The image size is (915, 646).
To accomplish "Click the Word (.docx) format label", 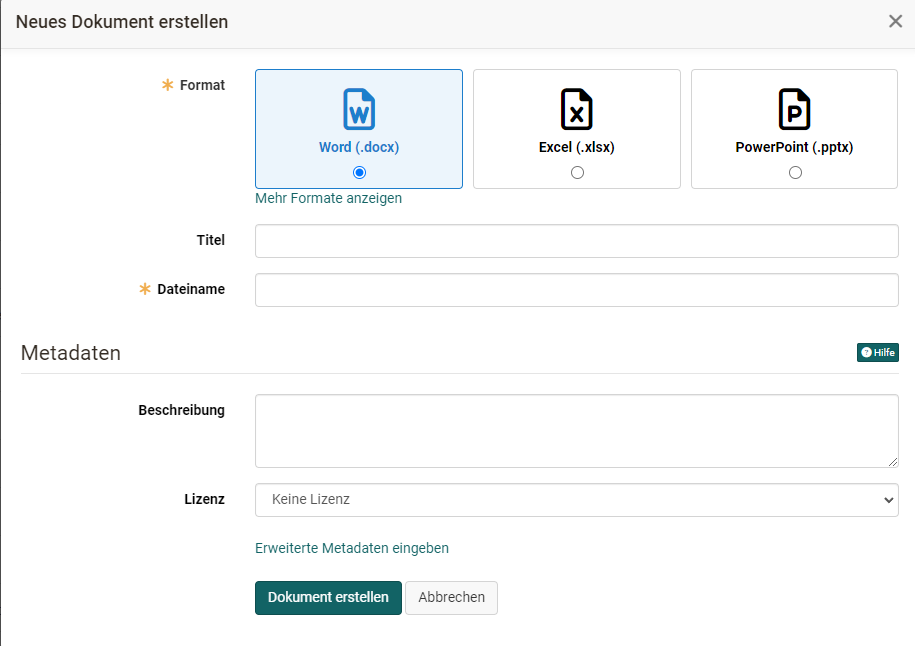I will coord(359,147).
